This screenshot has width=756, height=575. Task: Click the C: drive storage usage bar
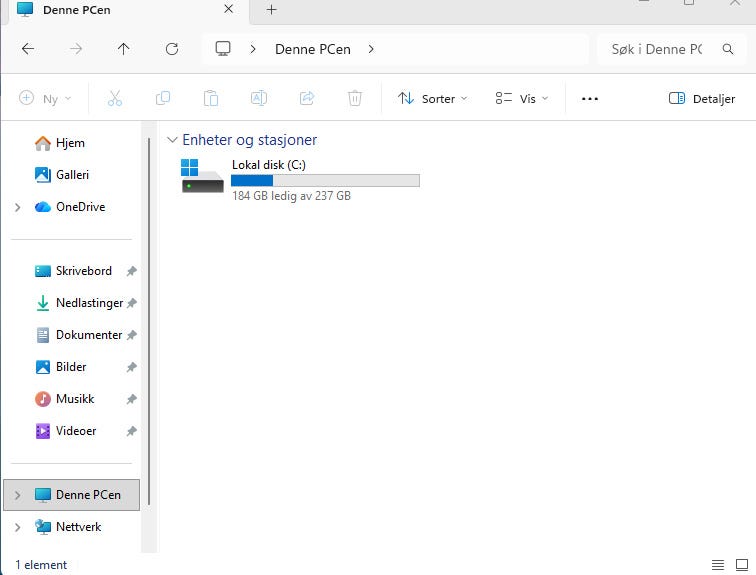[x=325, y=180]
